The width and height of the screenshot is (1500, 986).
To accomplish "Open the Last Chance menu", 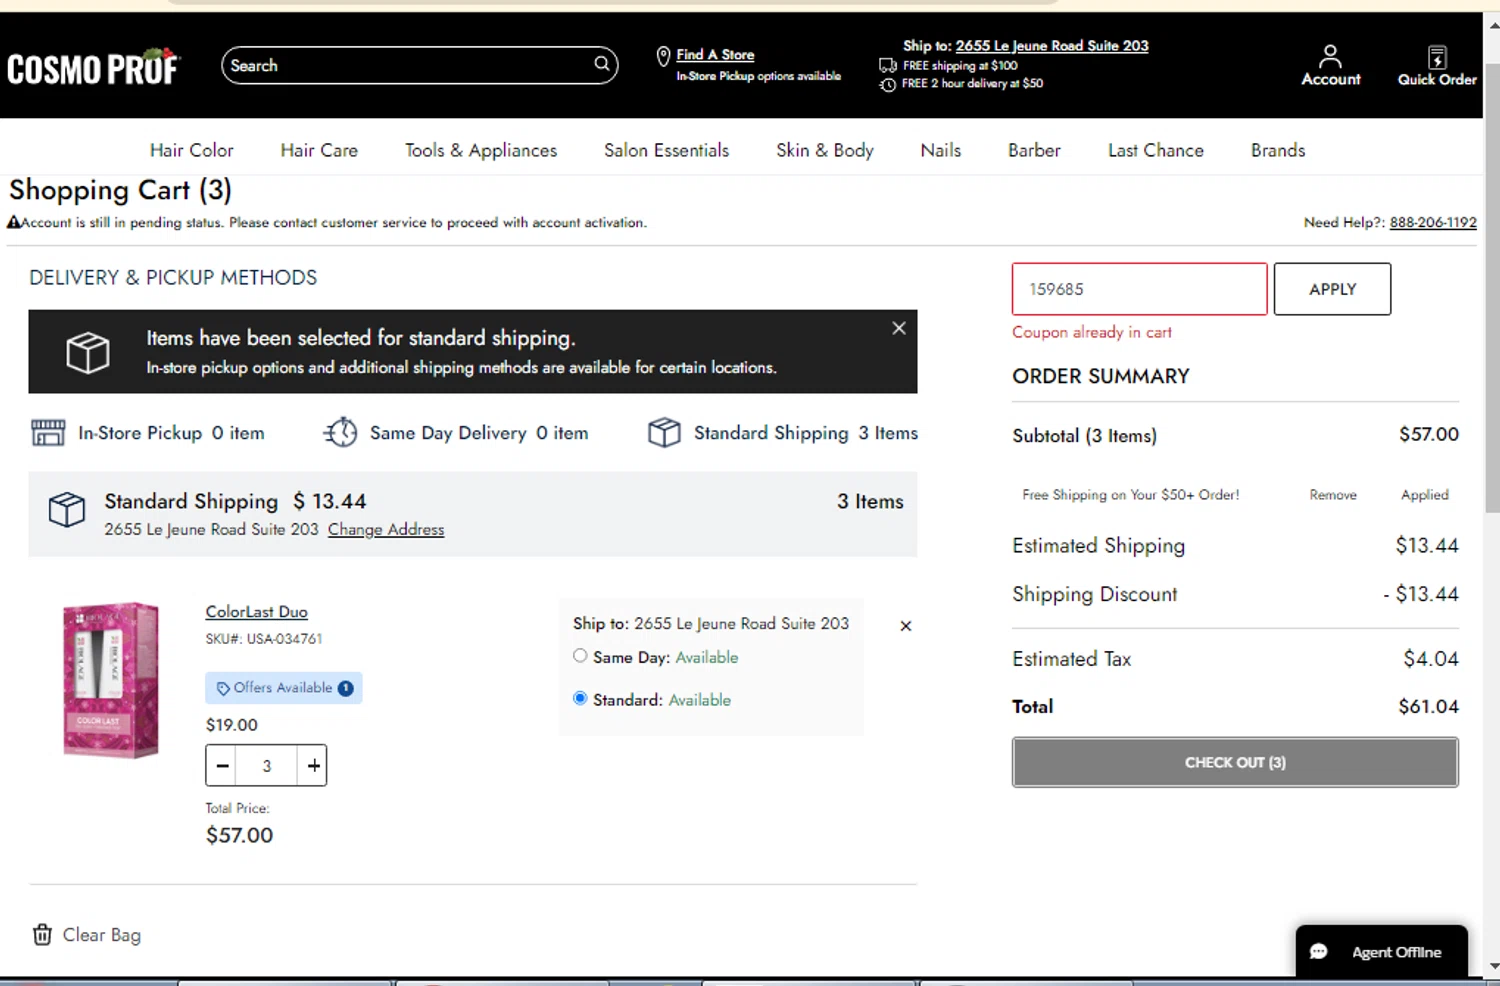I will pos(1156,150).
